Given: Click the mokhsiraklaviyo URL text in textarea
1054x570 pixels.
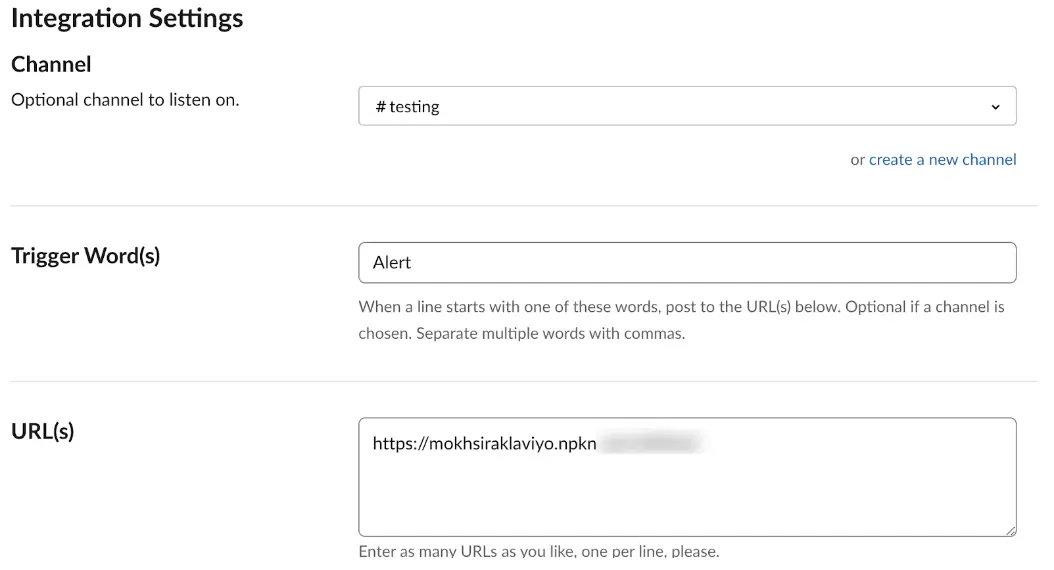Looking at the screenshot, I should click(x=484, y=443).
